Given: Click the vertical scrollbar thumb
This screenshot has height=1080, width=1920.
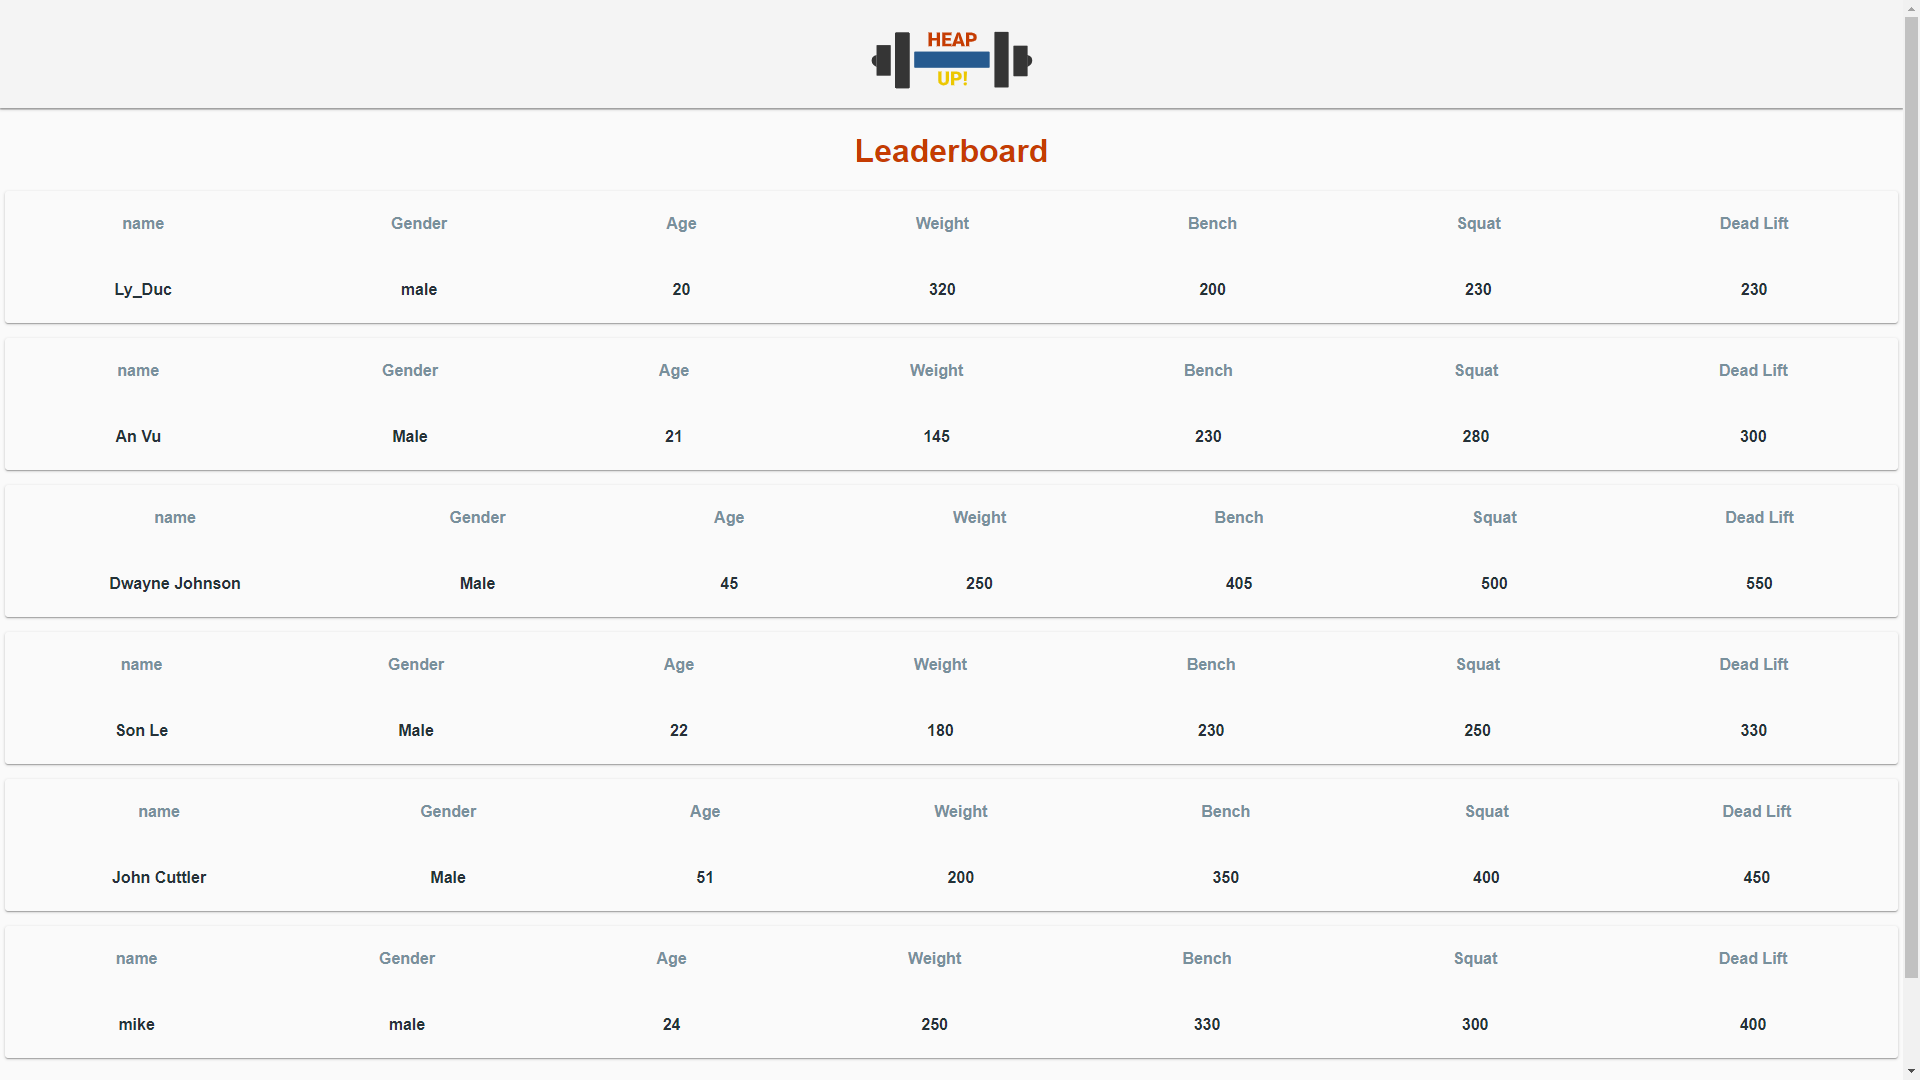Looking at the screenshot, I should (x=1911, y=497).
